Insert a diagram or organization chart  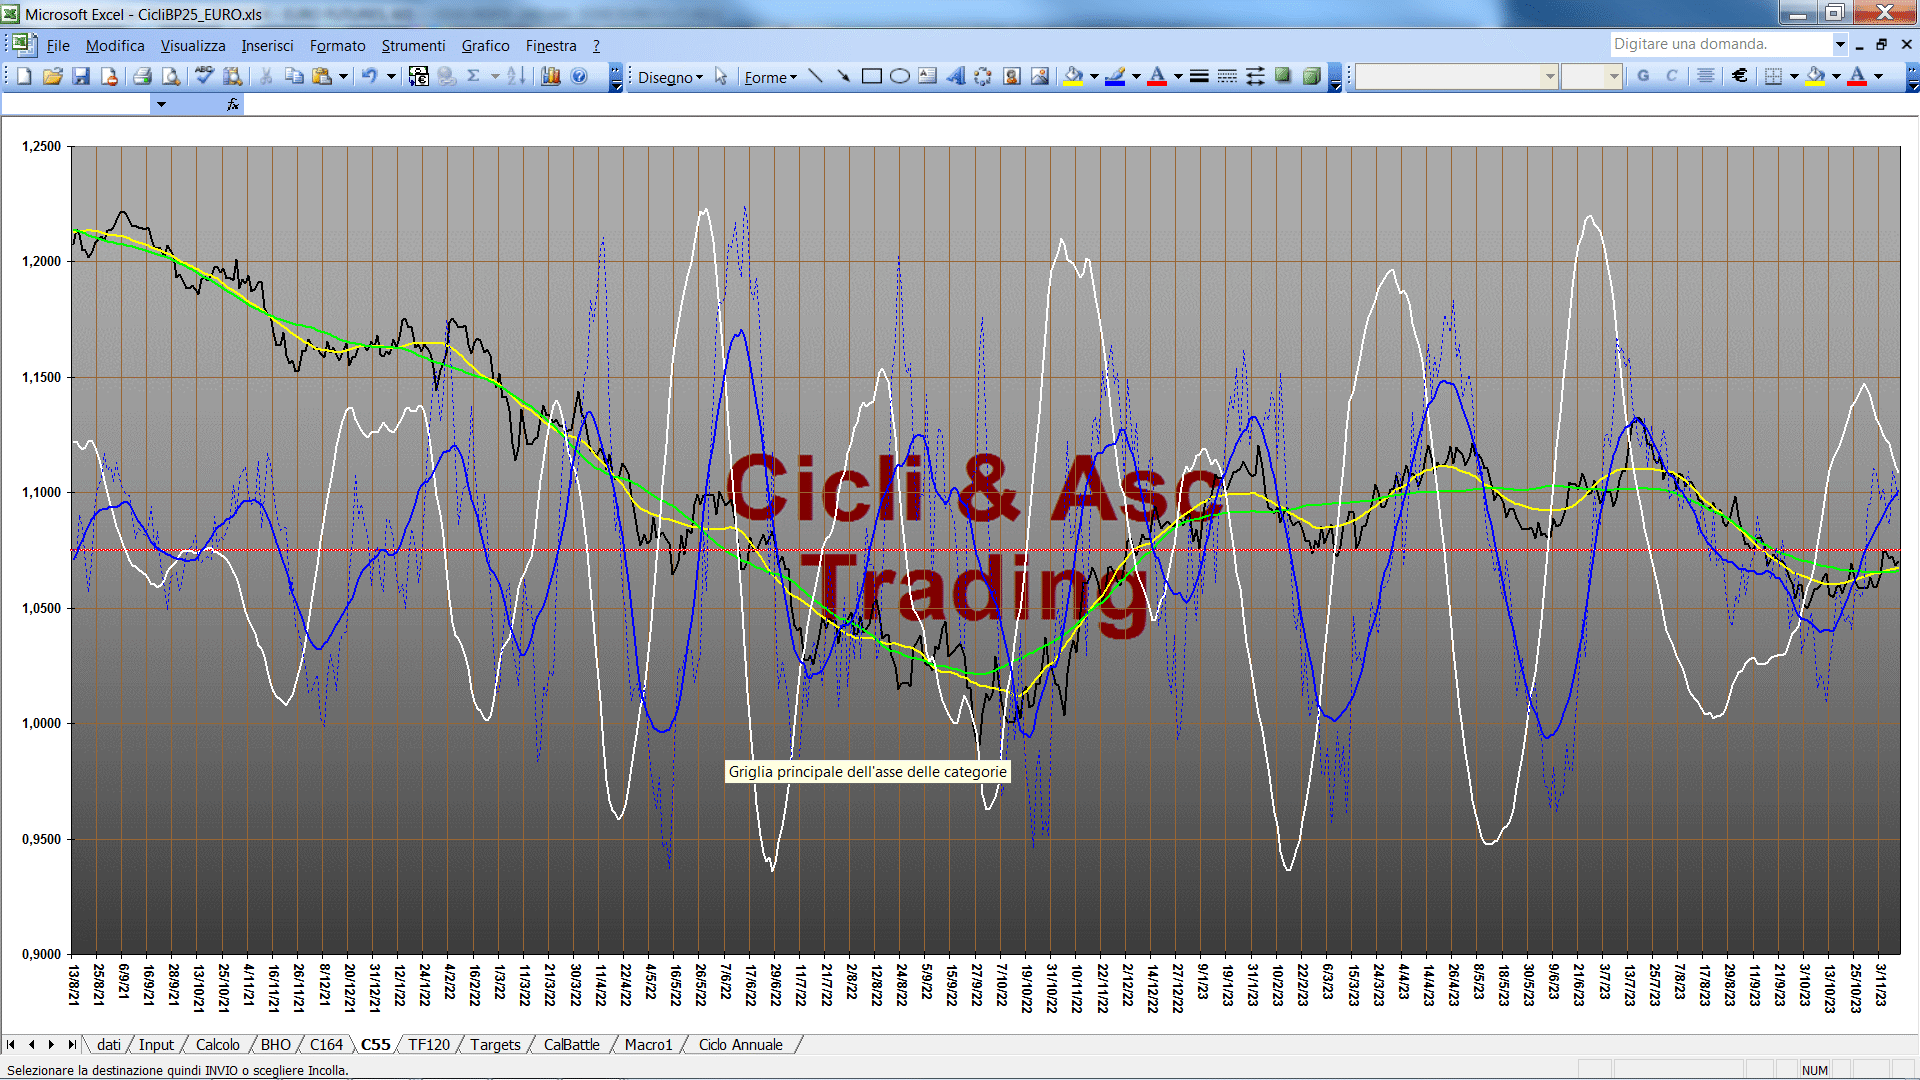pyautogui.click(x=984, y=76)
